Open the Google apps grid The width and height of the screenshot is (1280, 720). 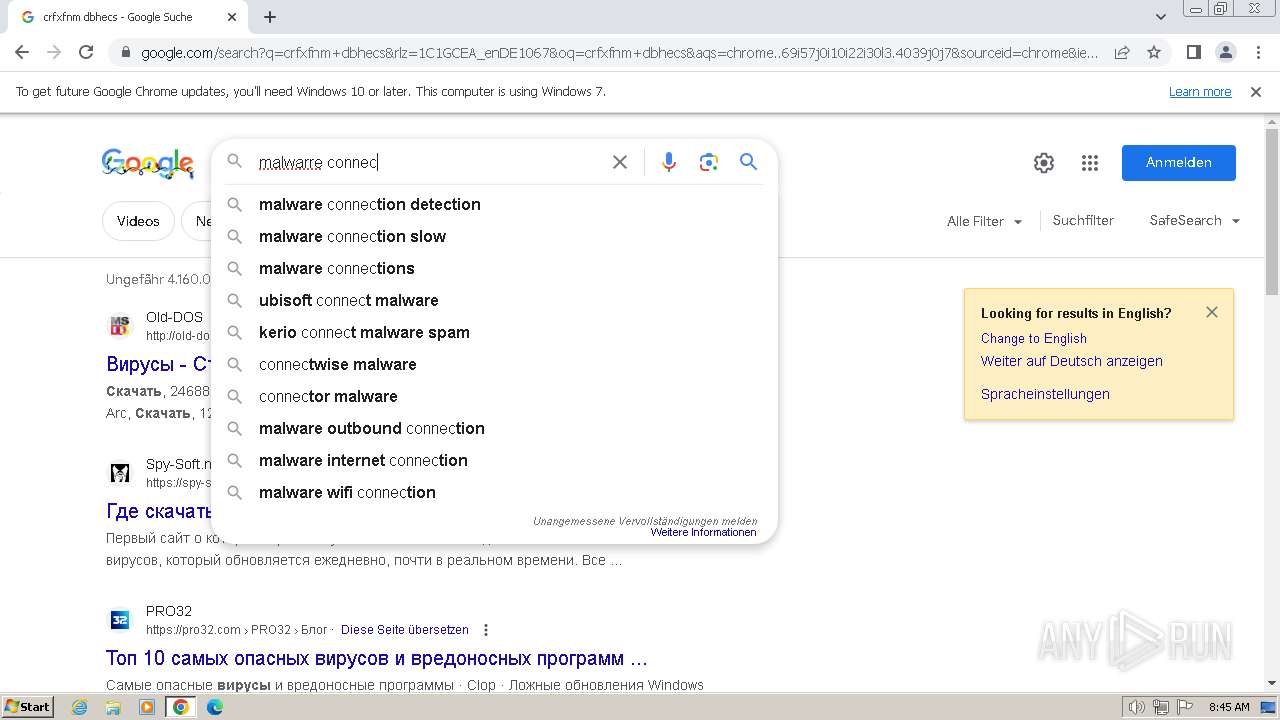(1090, 163)
